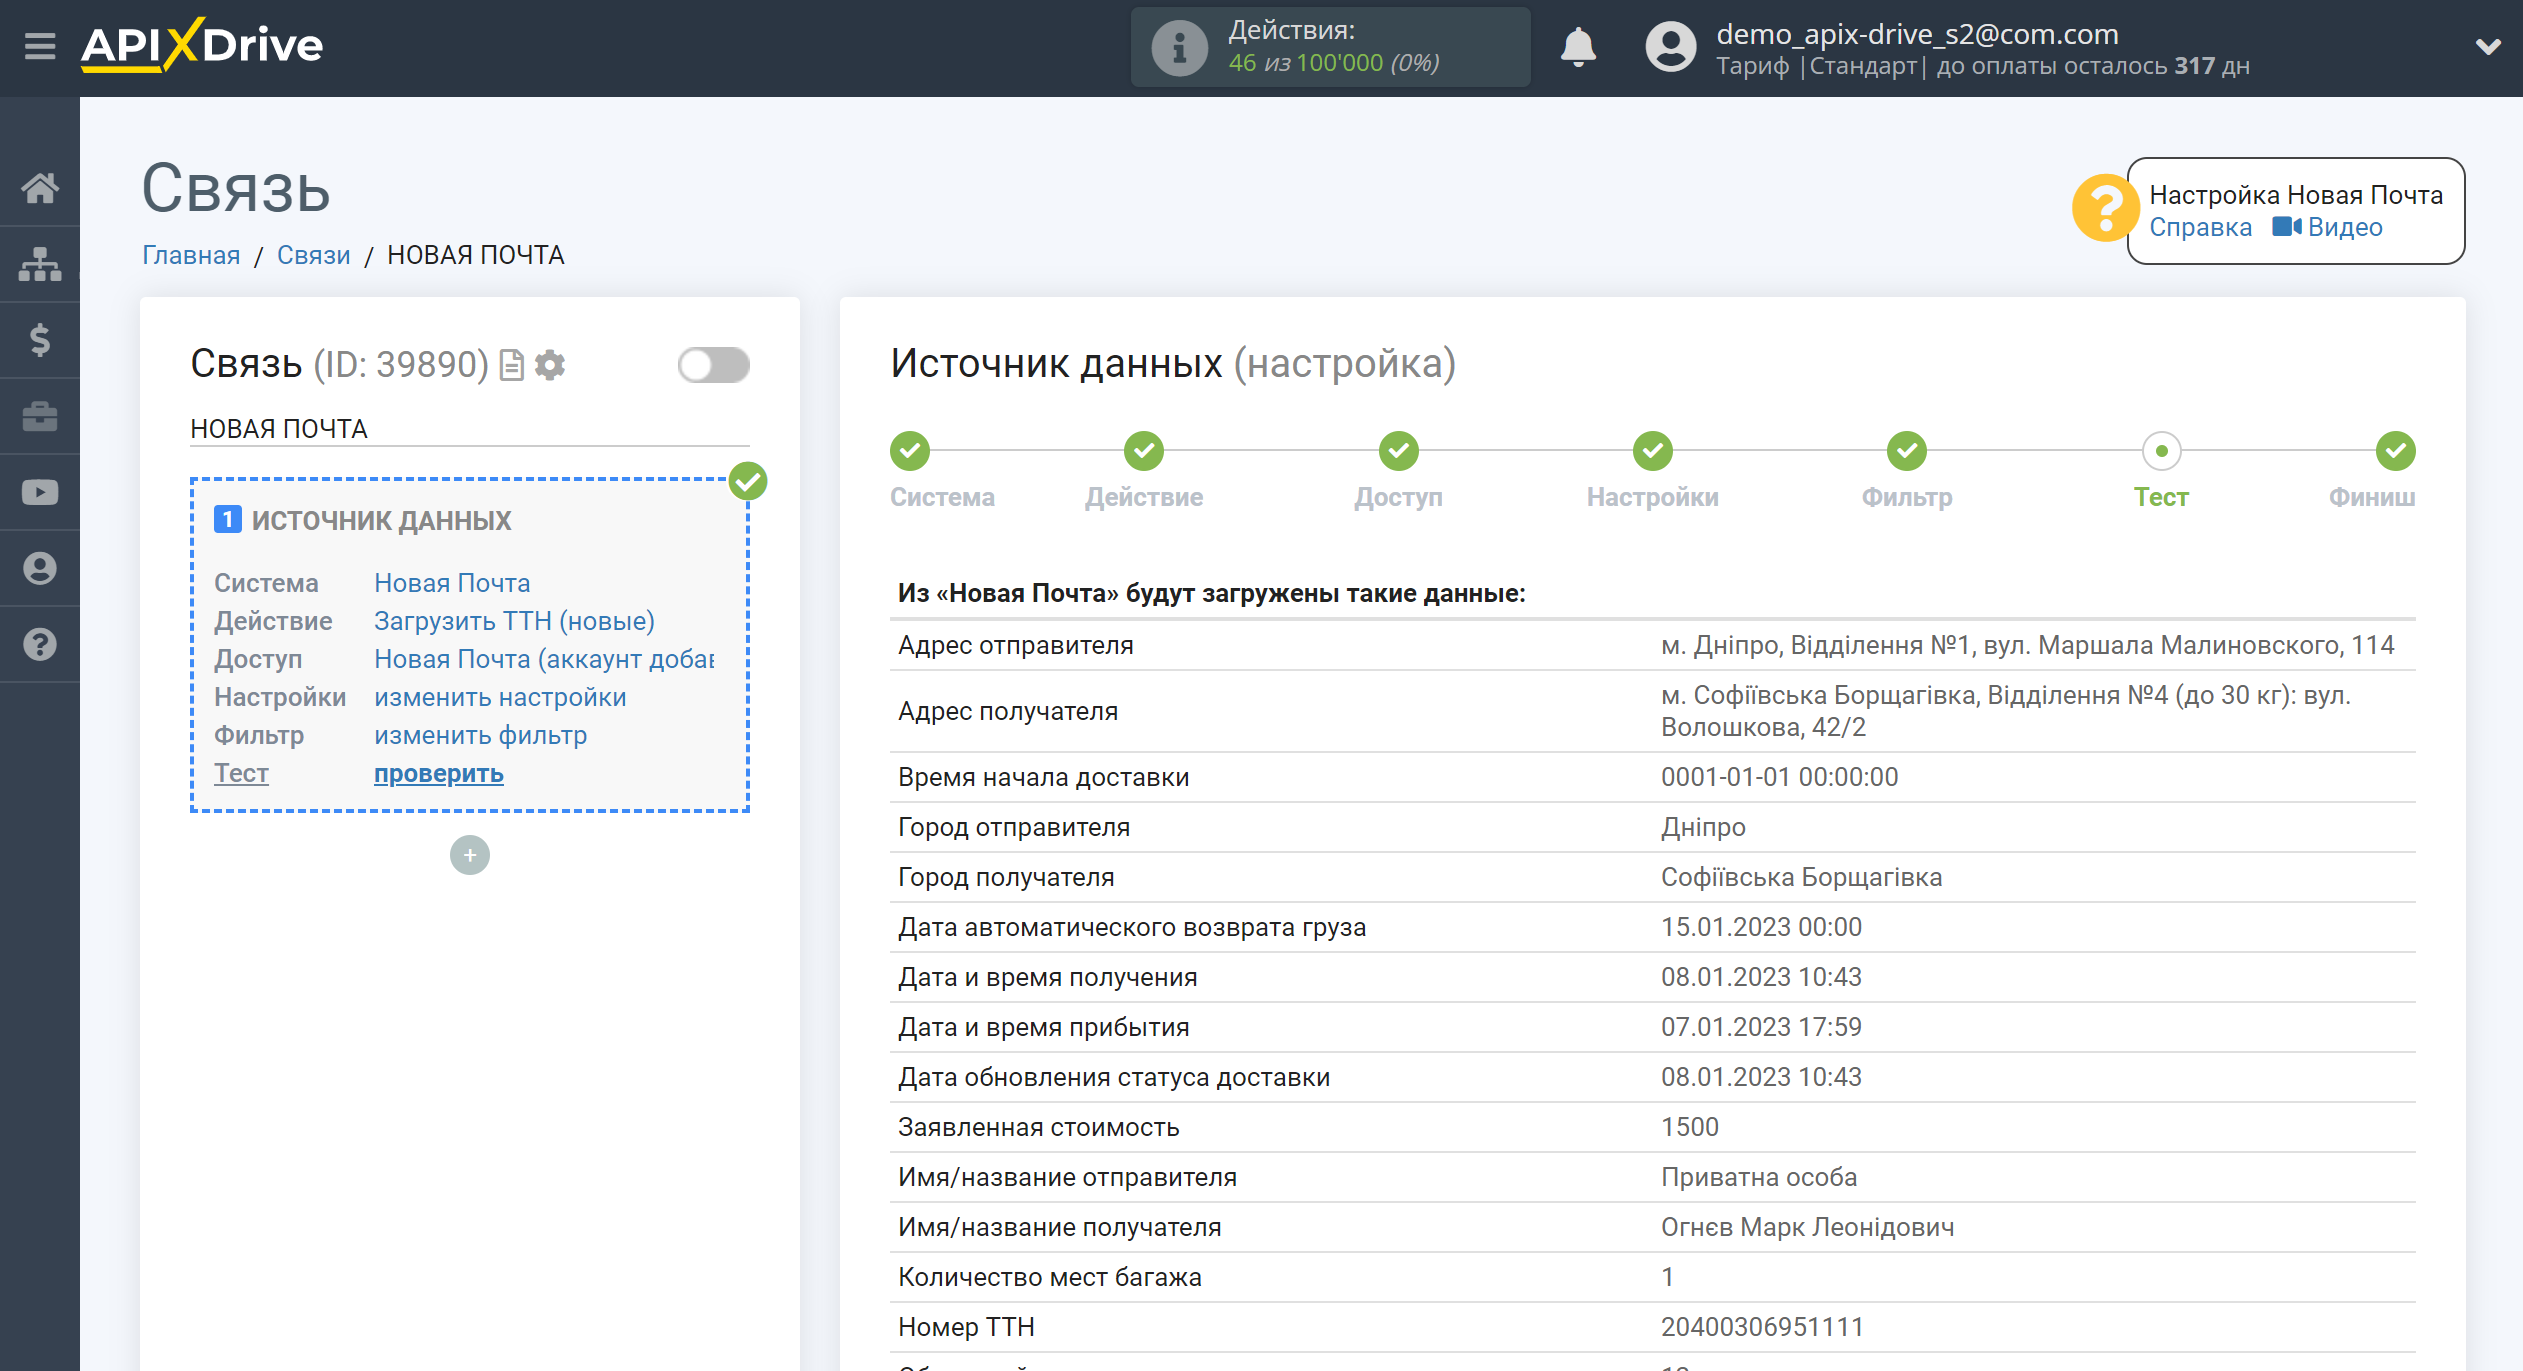Click the actions info icon
2523x1371 pixels.
pyautogui.click(x=1179, y=47)
